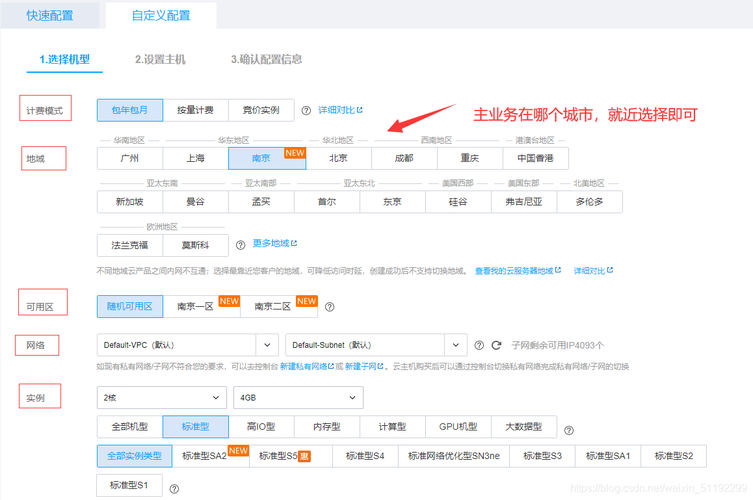Screen dimensions: 753x500
Task: Choose 莫斯科 region
Action: pyautogui.click(x=195, y=245)
